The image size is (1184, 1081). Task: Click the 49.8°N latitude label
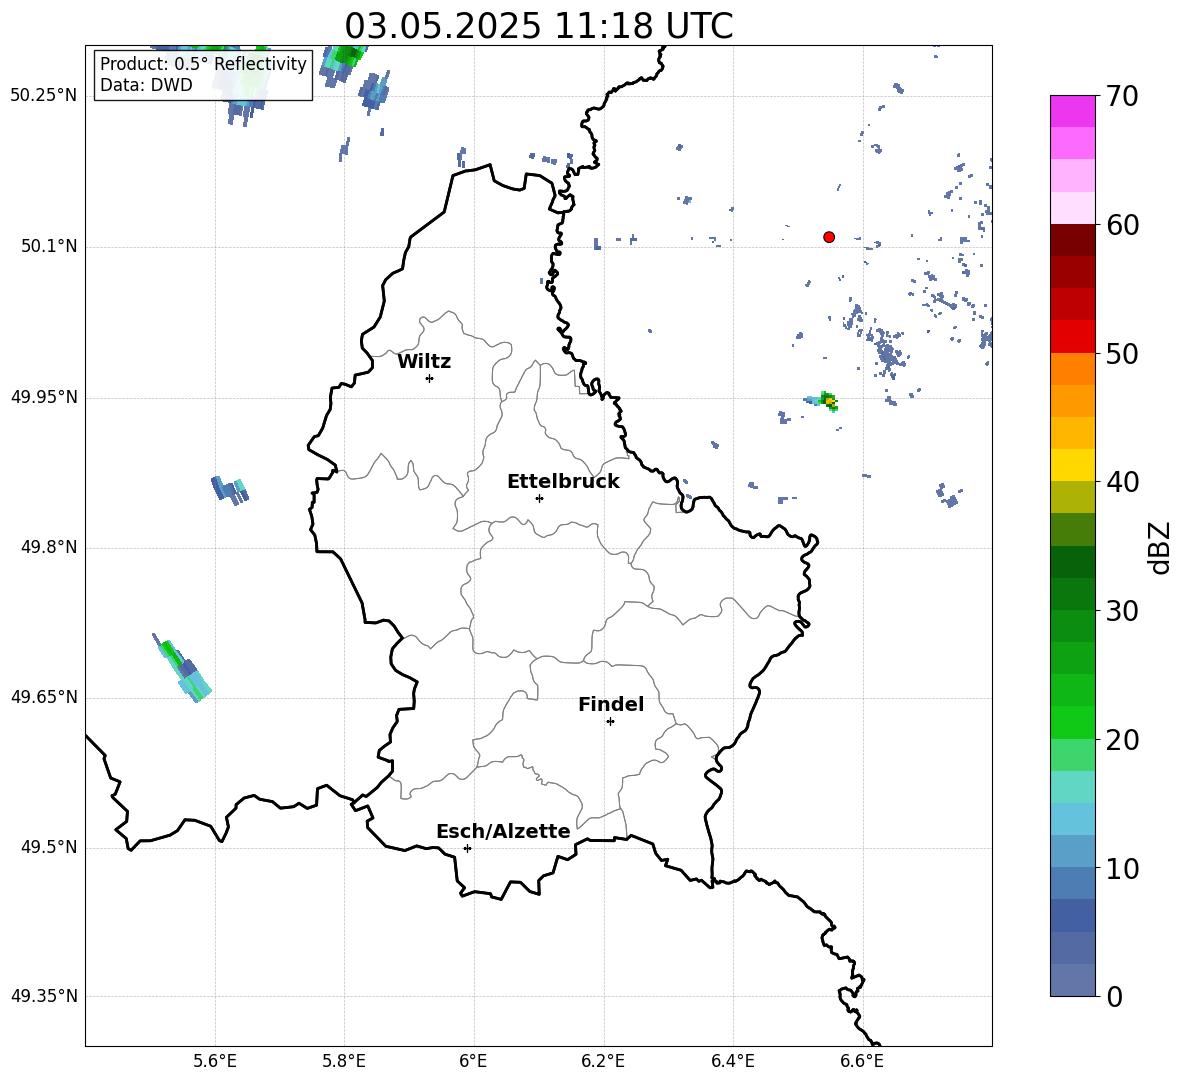49,547
